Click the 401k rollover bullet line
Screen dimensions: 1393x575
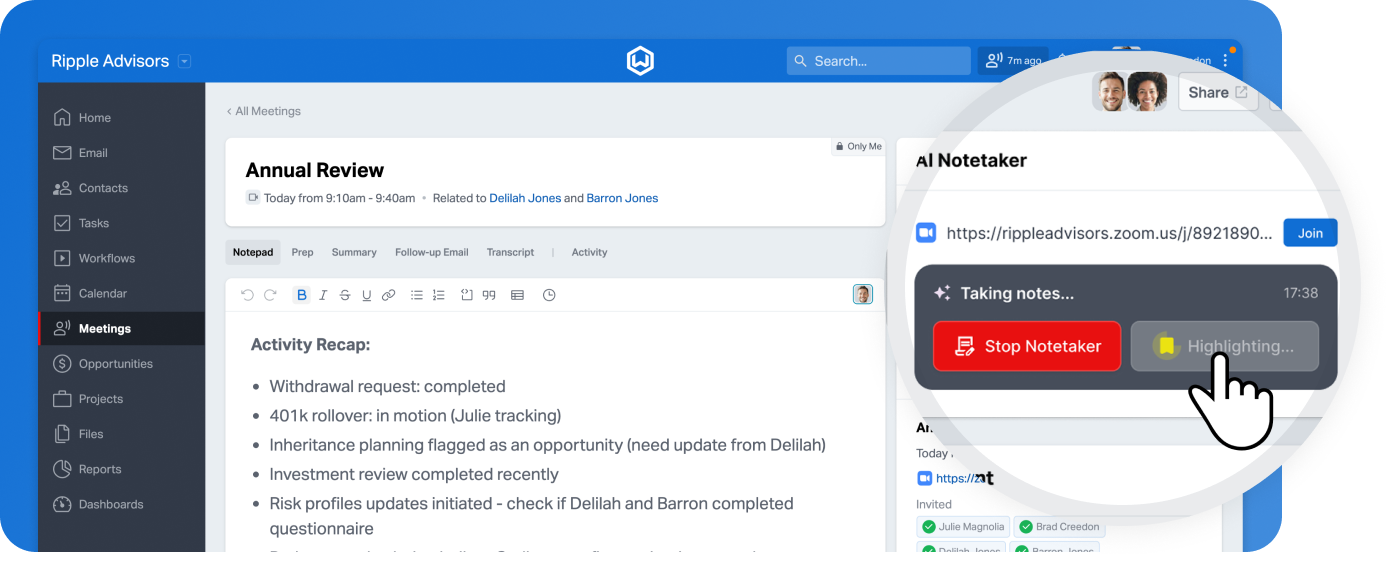click(x=415, y=416)
